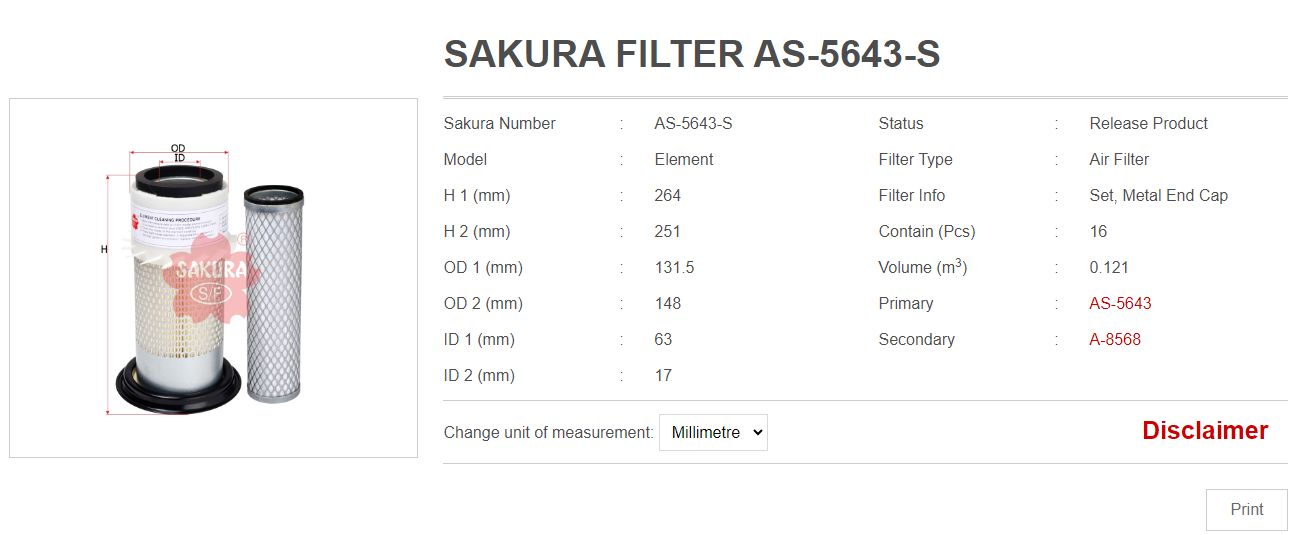Click the ID 2 (mm) label

tap(479, 375)
